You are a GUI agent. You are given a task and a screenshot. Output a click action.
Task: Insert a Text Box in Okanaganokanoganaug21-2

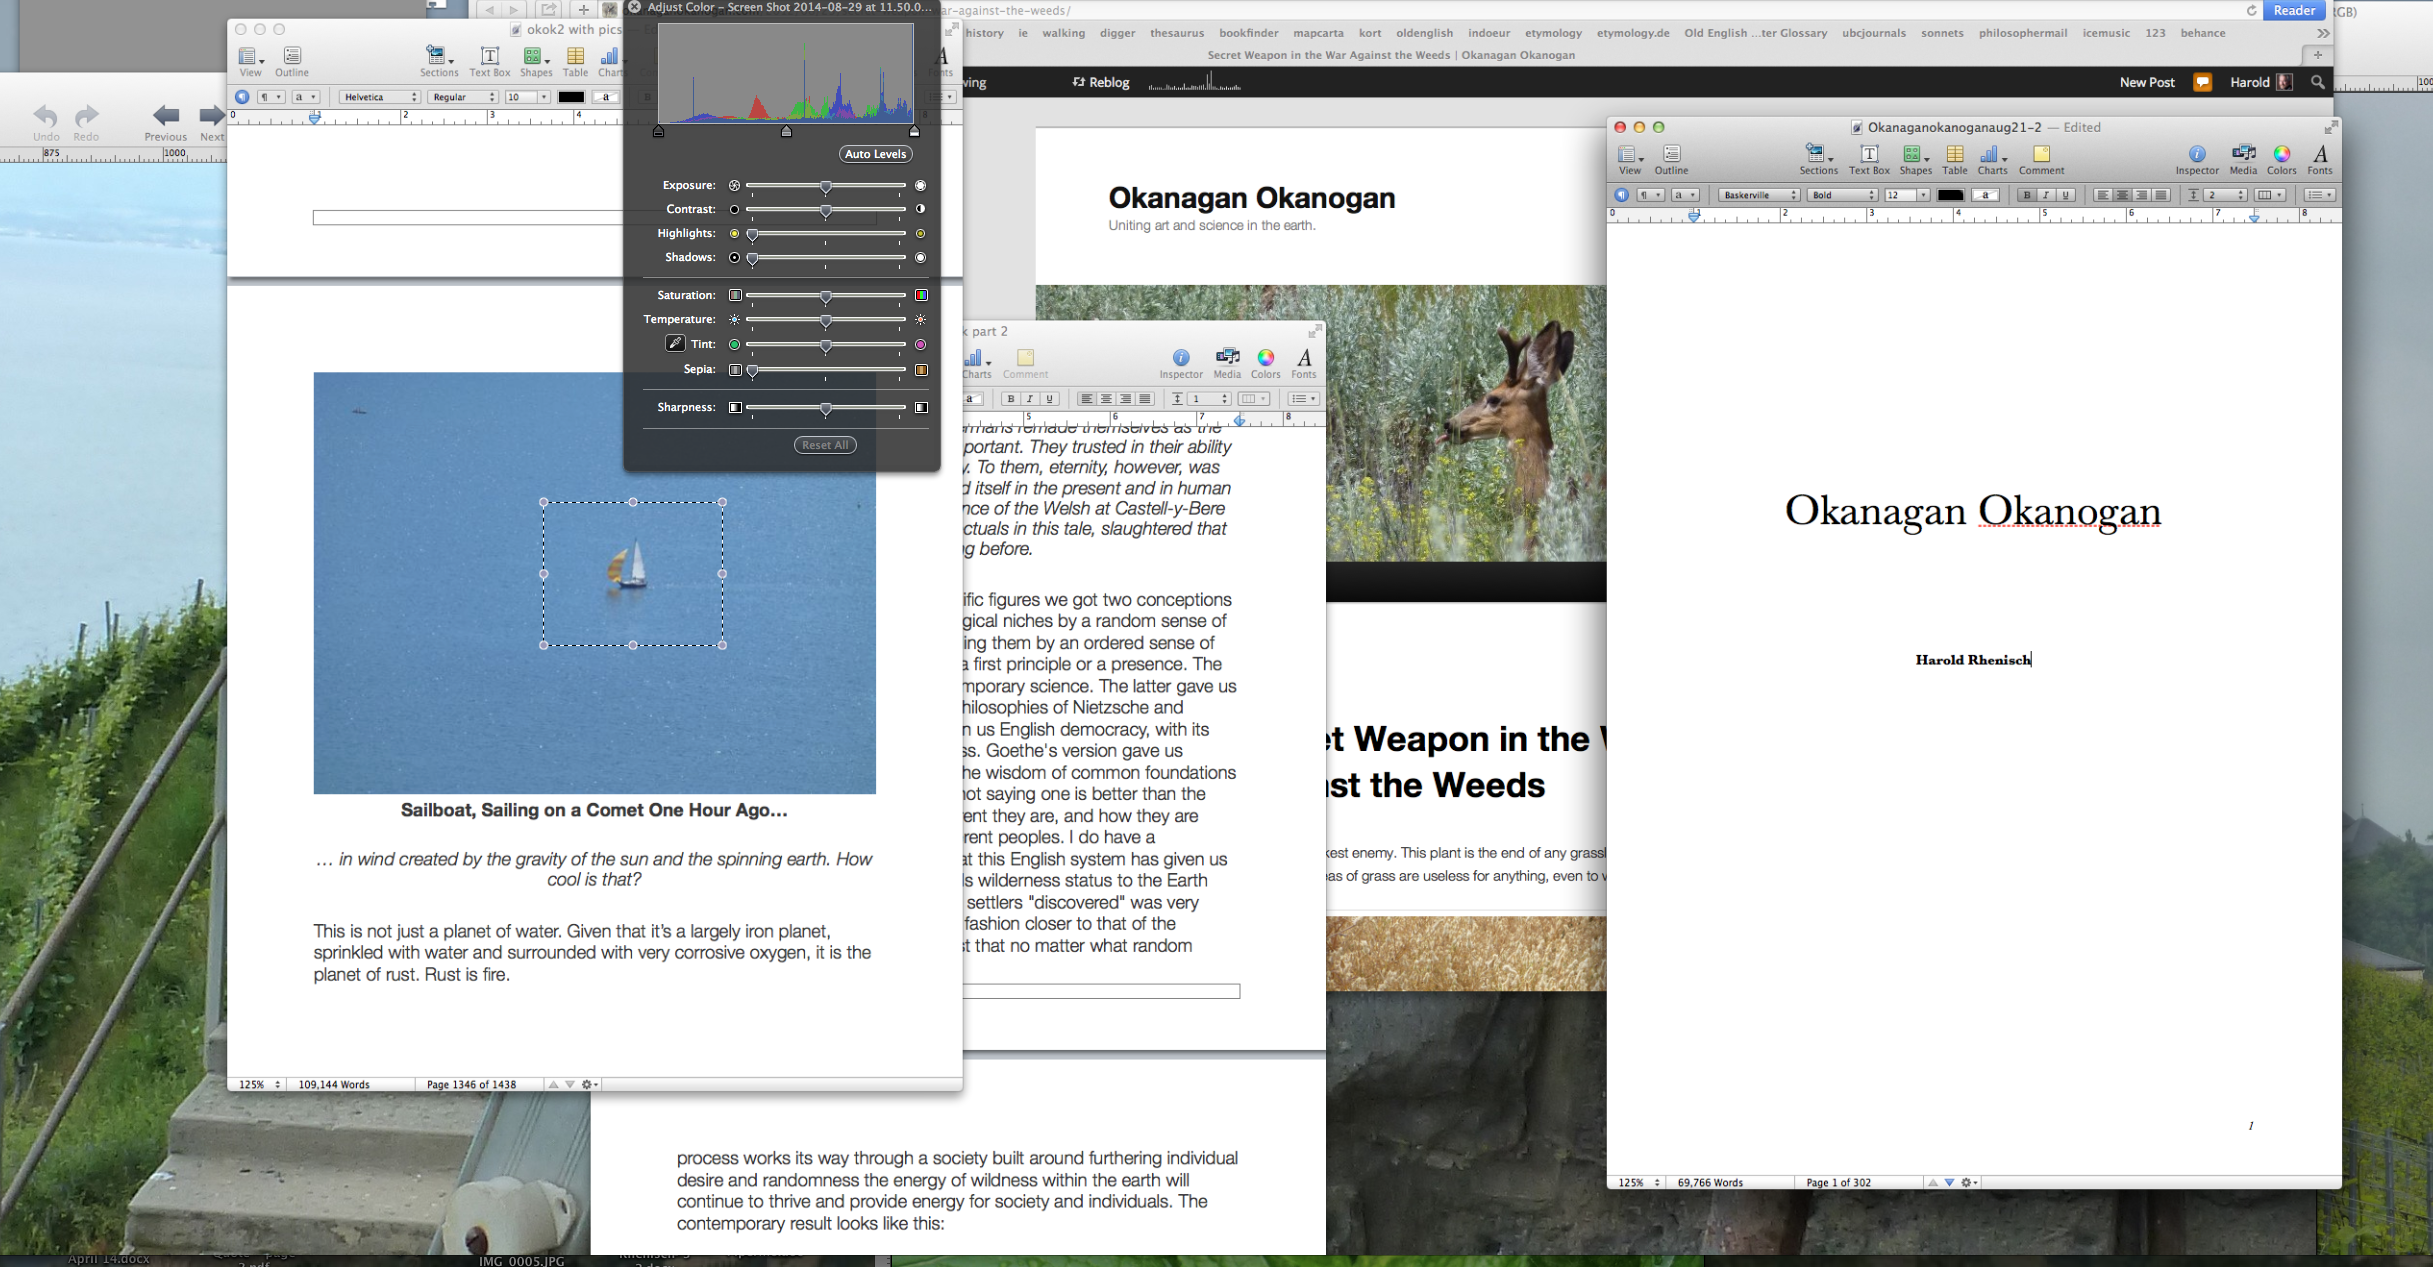[x=1868, y=155]
